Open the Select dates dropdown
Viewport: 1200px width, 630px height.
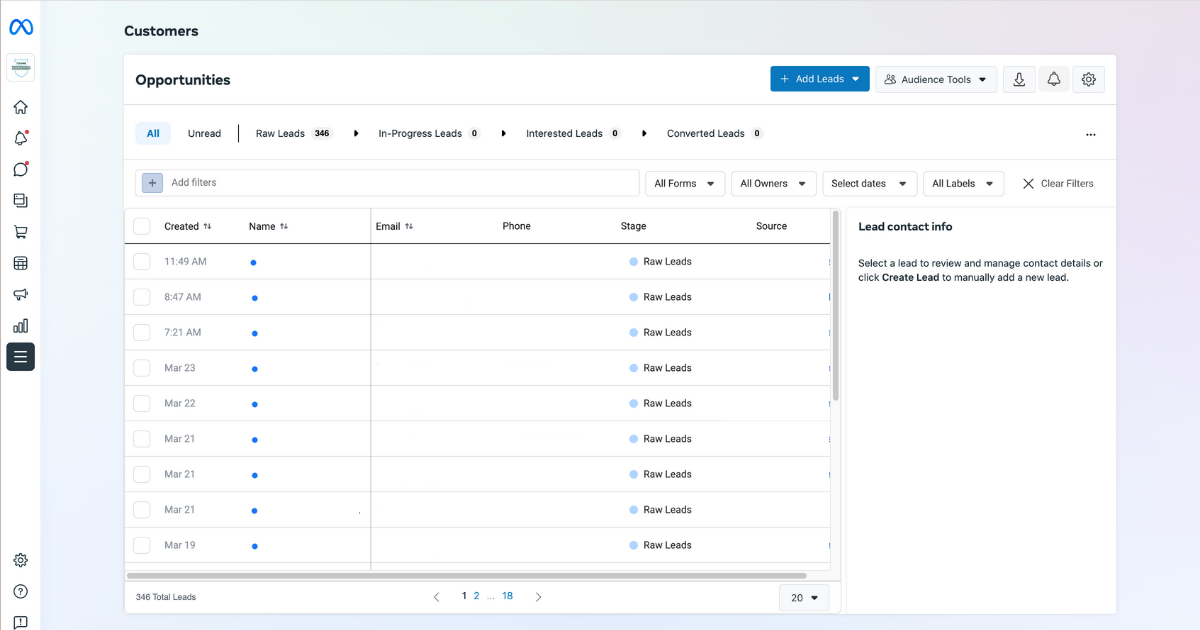pyautogui.click(x=868, y=183)
